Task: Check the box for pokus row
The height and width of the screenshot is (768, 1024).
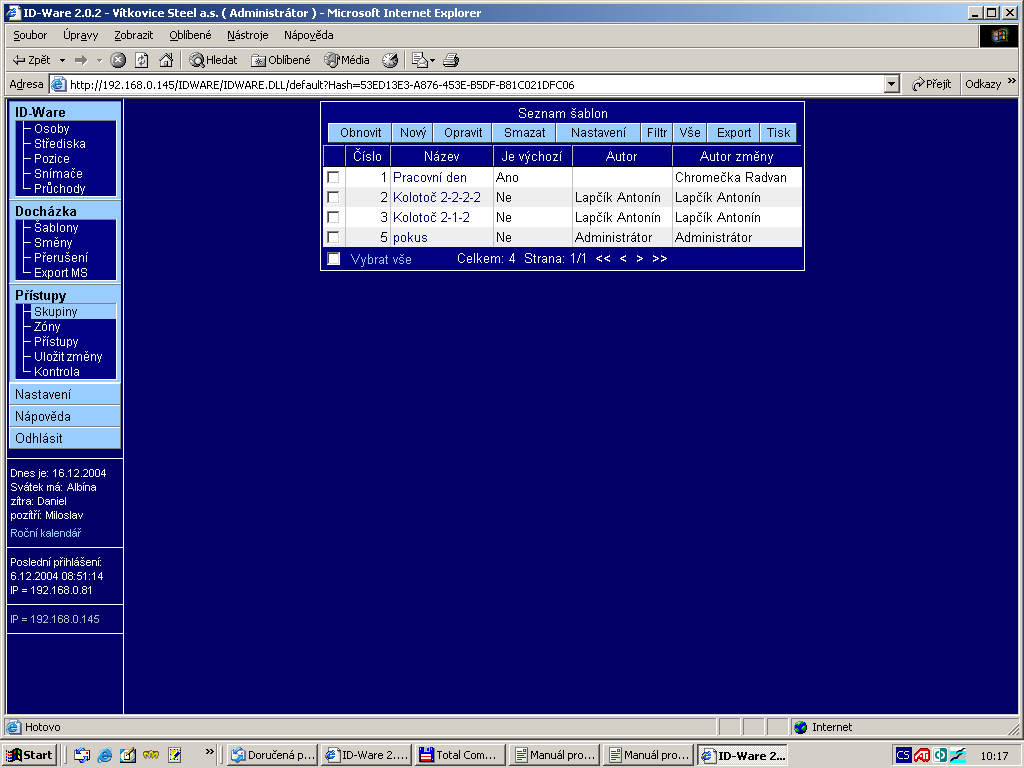Action: [x=333, y=237]
